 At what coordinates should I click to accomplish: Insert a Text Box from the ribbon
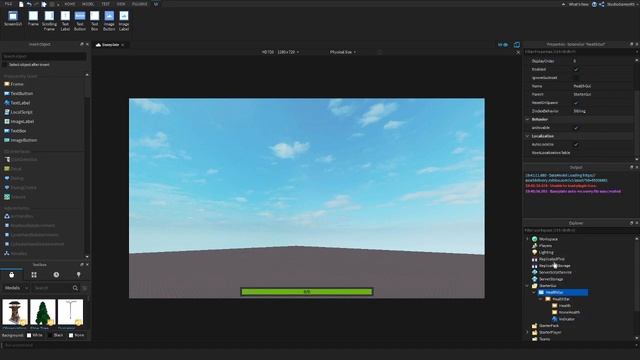(x=94, y=21)
